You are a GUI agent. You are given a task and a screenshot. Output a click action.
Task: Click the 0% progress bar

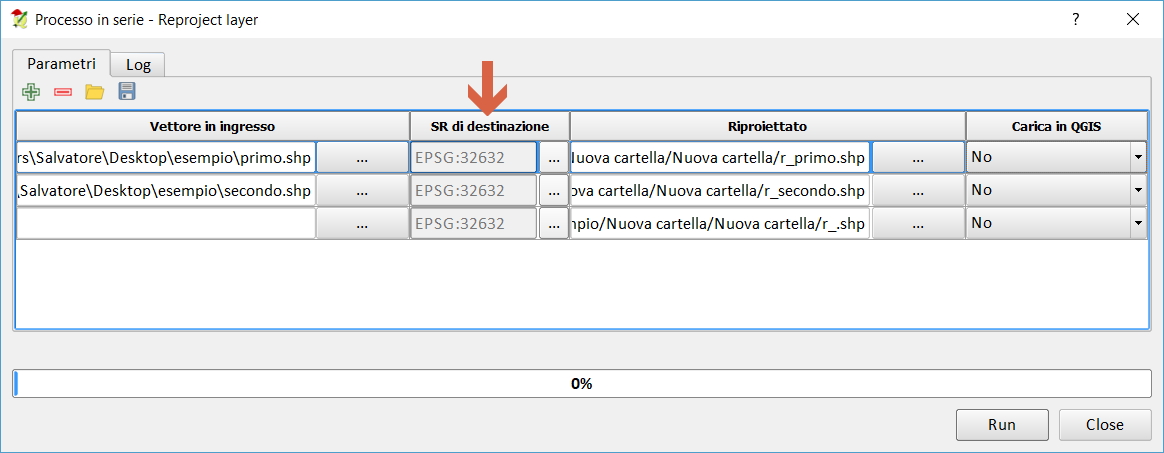pos(581,383)
